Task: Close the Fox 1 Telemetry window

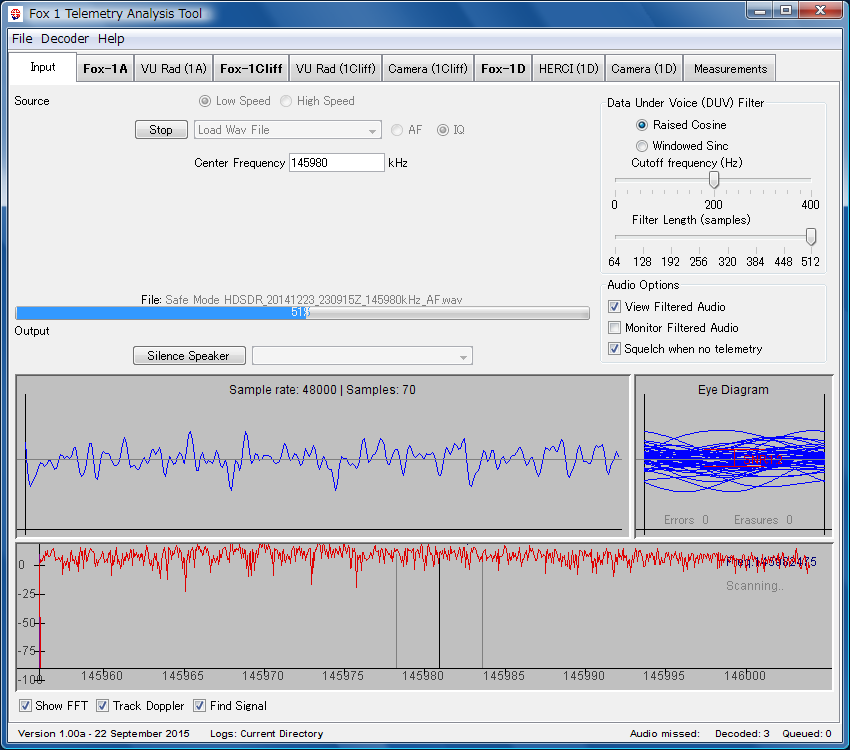Action: [x=820, y=11]
